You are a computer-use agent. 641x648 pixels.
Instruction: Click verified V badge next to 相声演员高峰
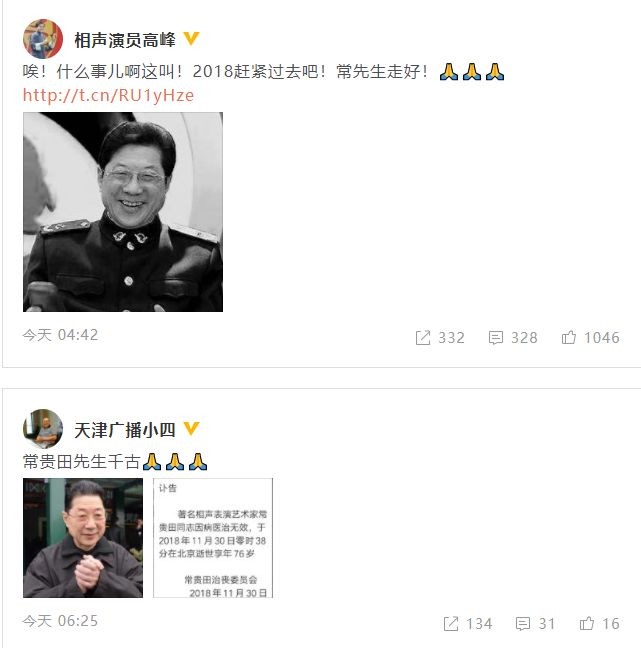(191, 38)
